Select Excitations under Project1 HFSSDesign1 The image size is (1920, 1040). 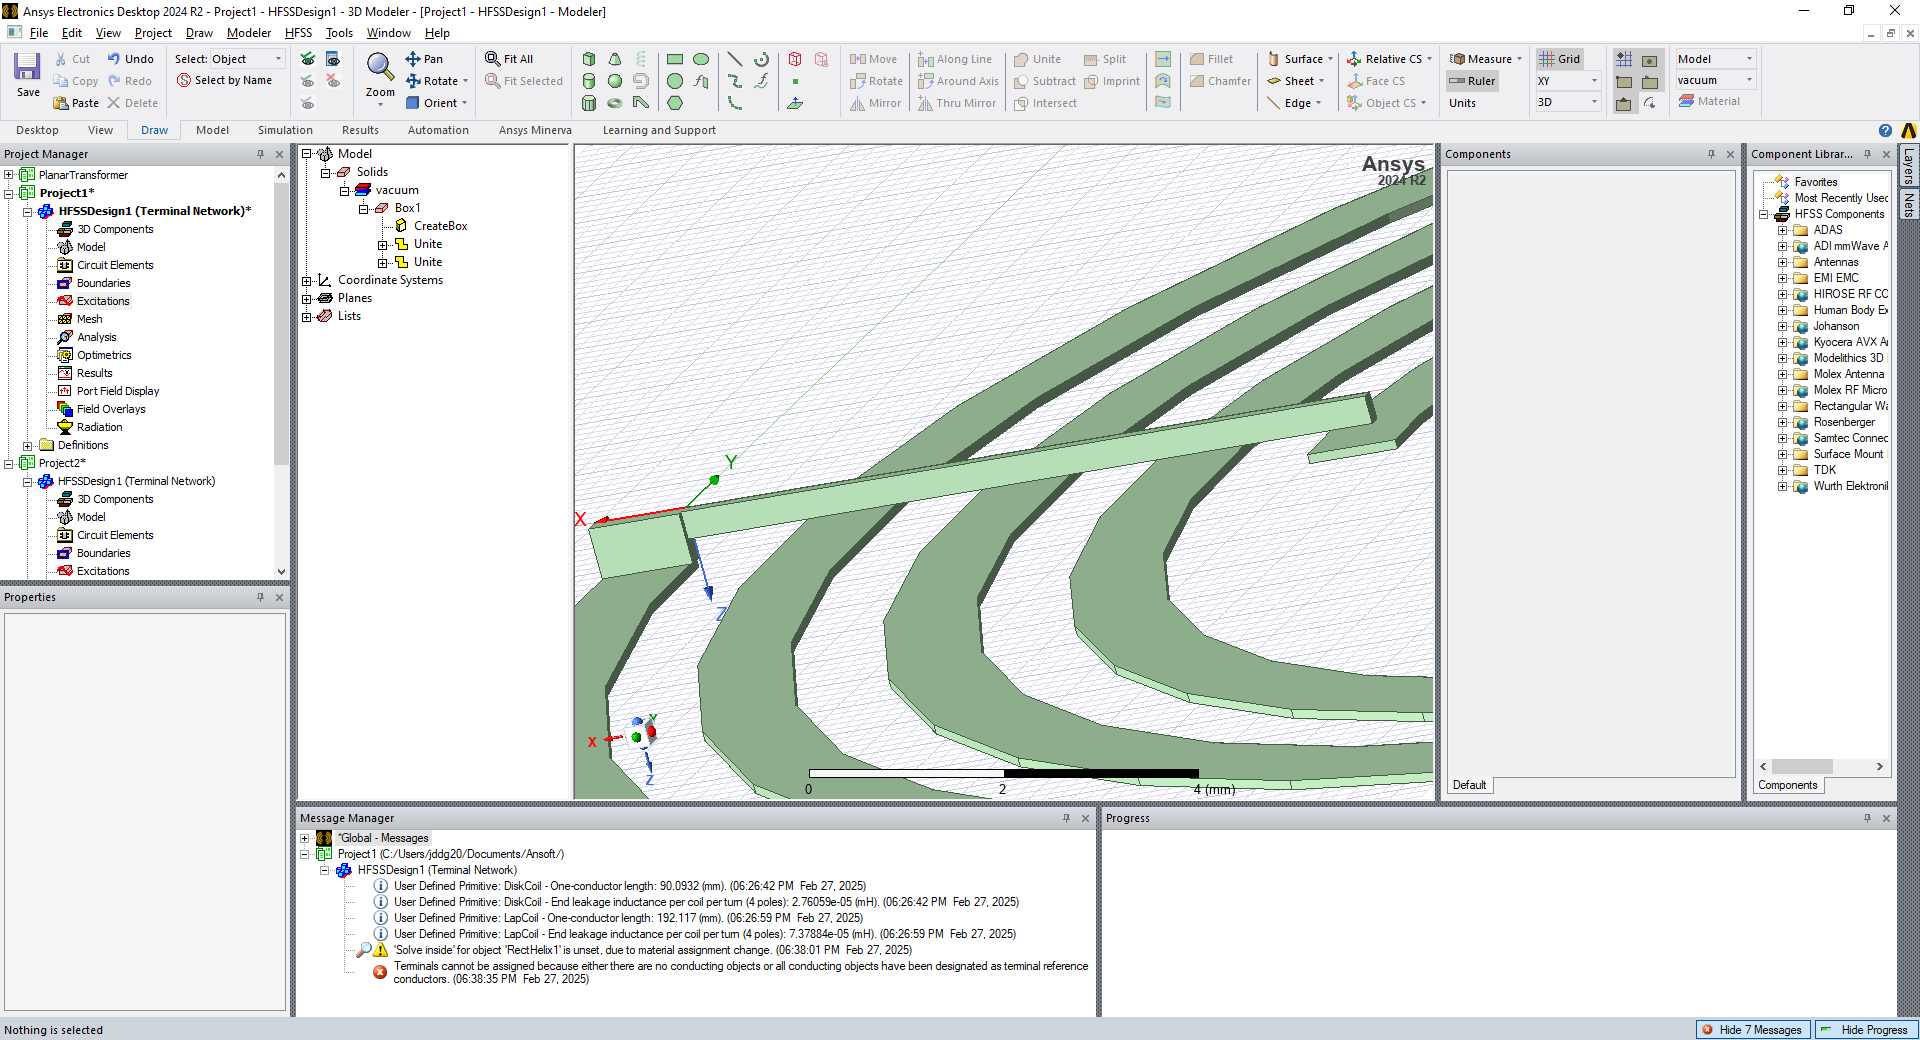(x=103, y=301)
